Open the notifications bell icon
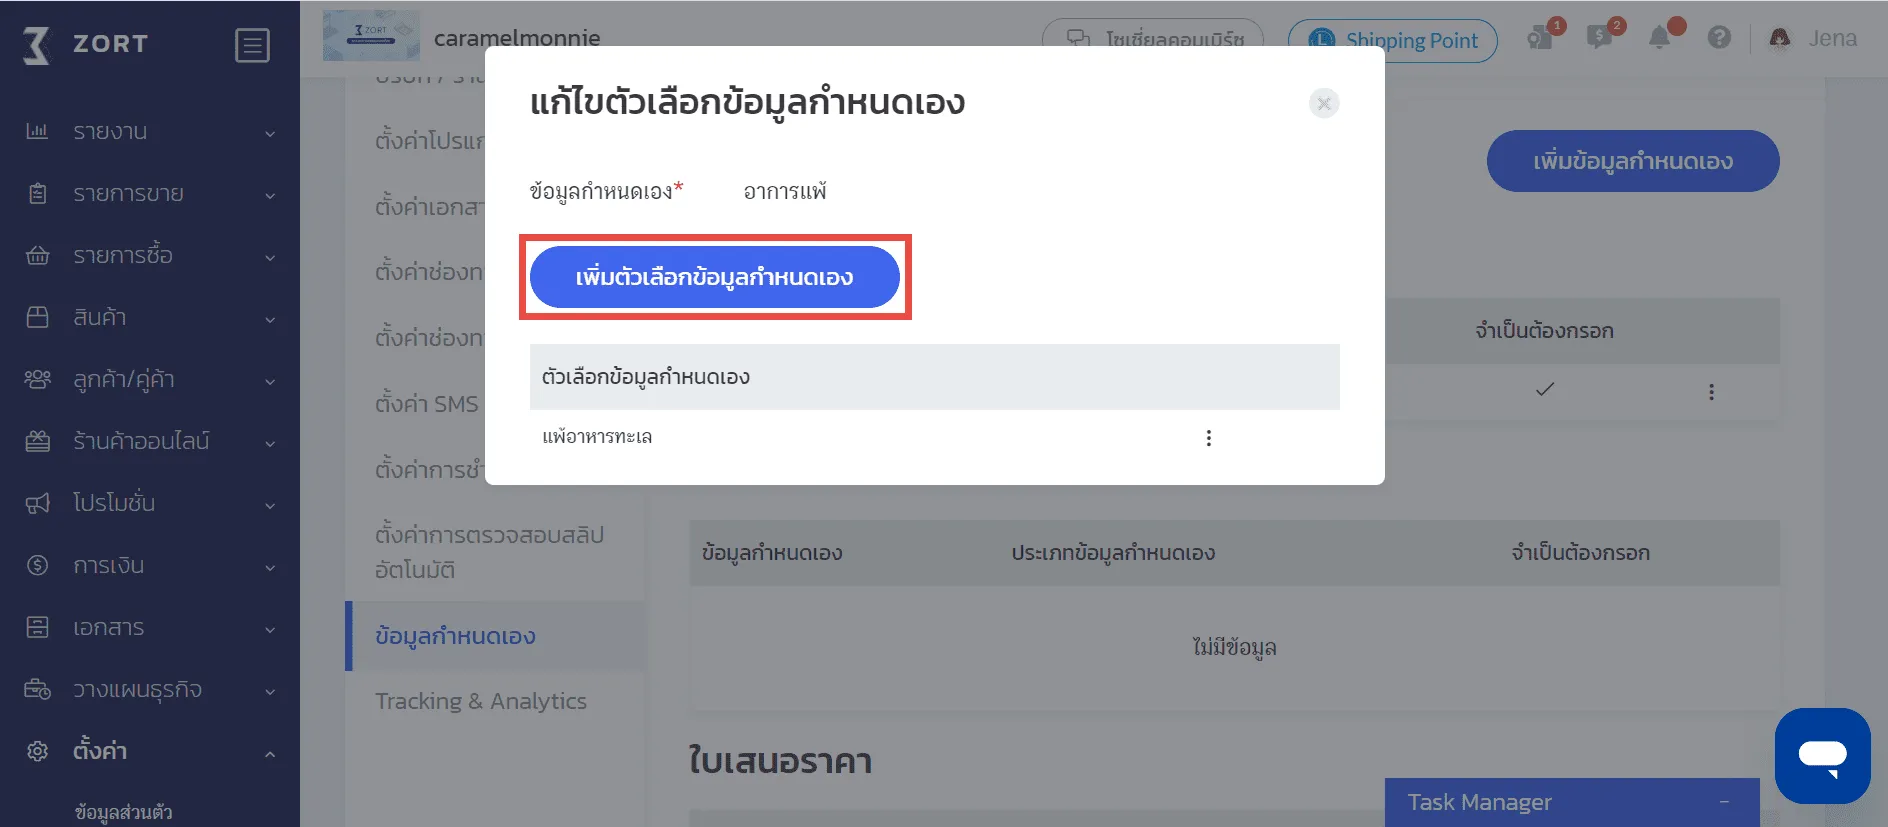The width and height of the screenshot is (1888, 827). point(1660,38)
